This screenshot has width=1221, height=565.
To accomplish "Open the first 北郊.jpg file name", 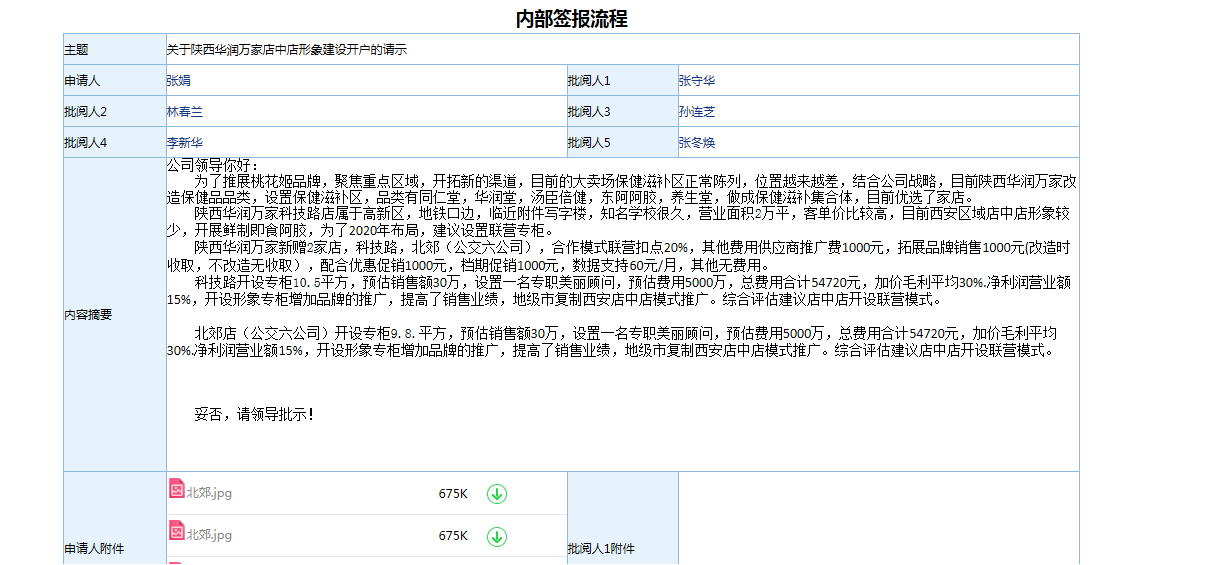I will click(x=209, y=493).
